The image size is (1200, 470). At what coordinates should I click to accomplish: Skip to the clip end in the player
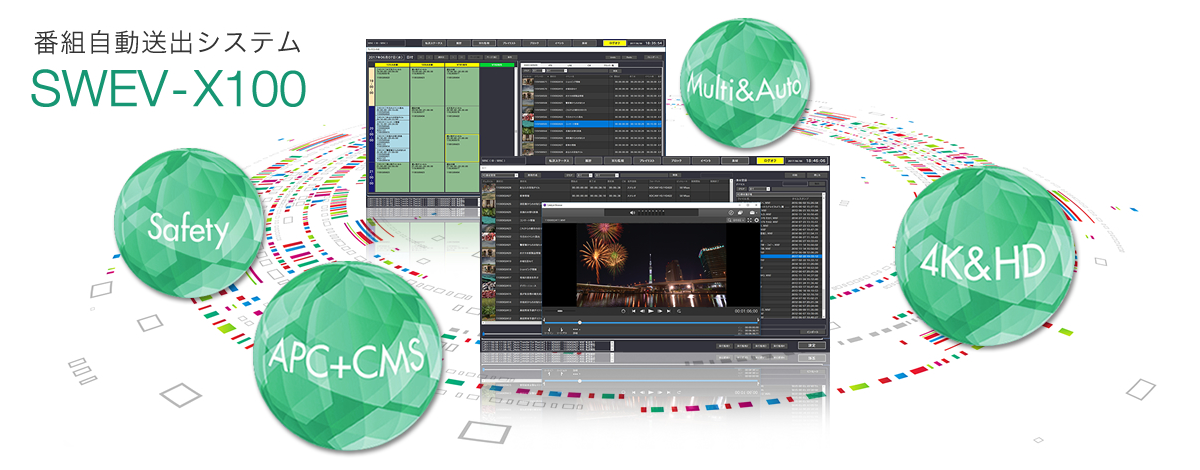668,311
